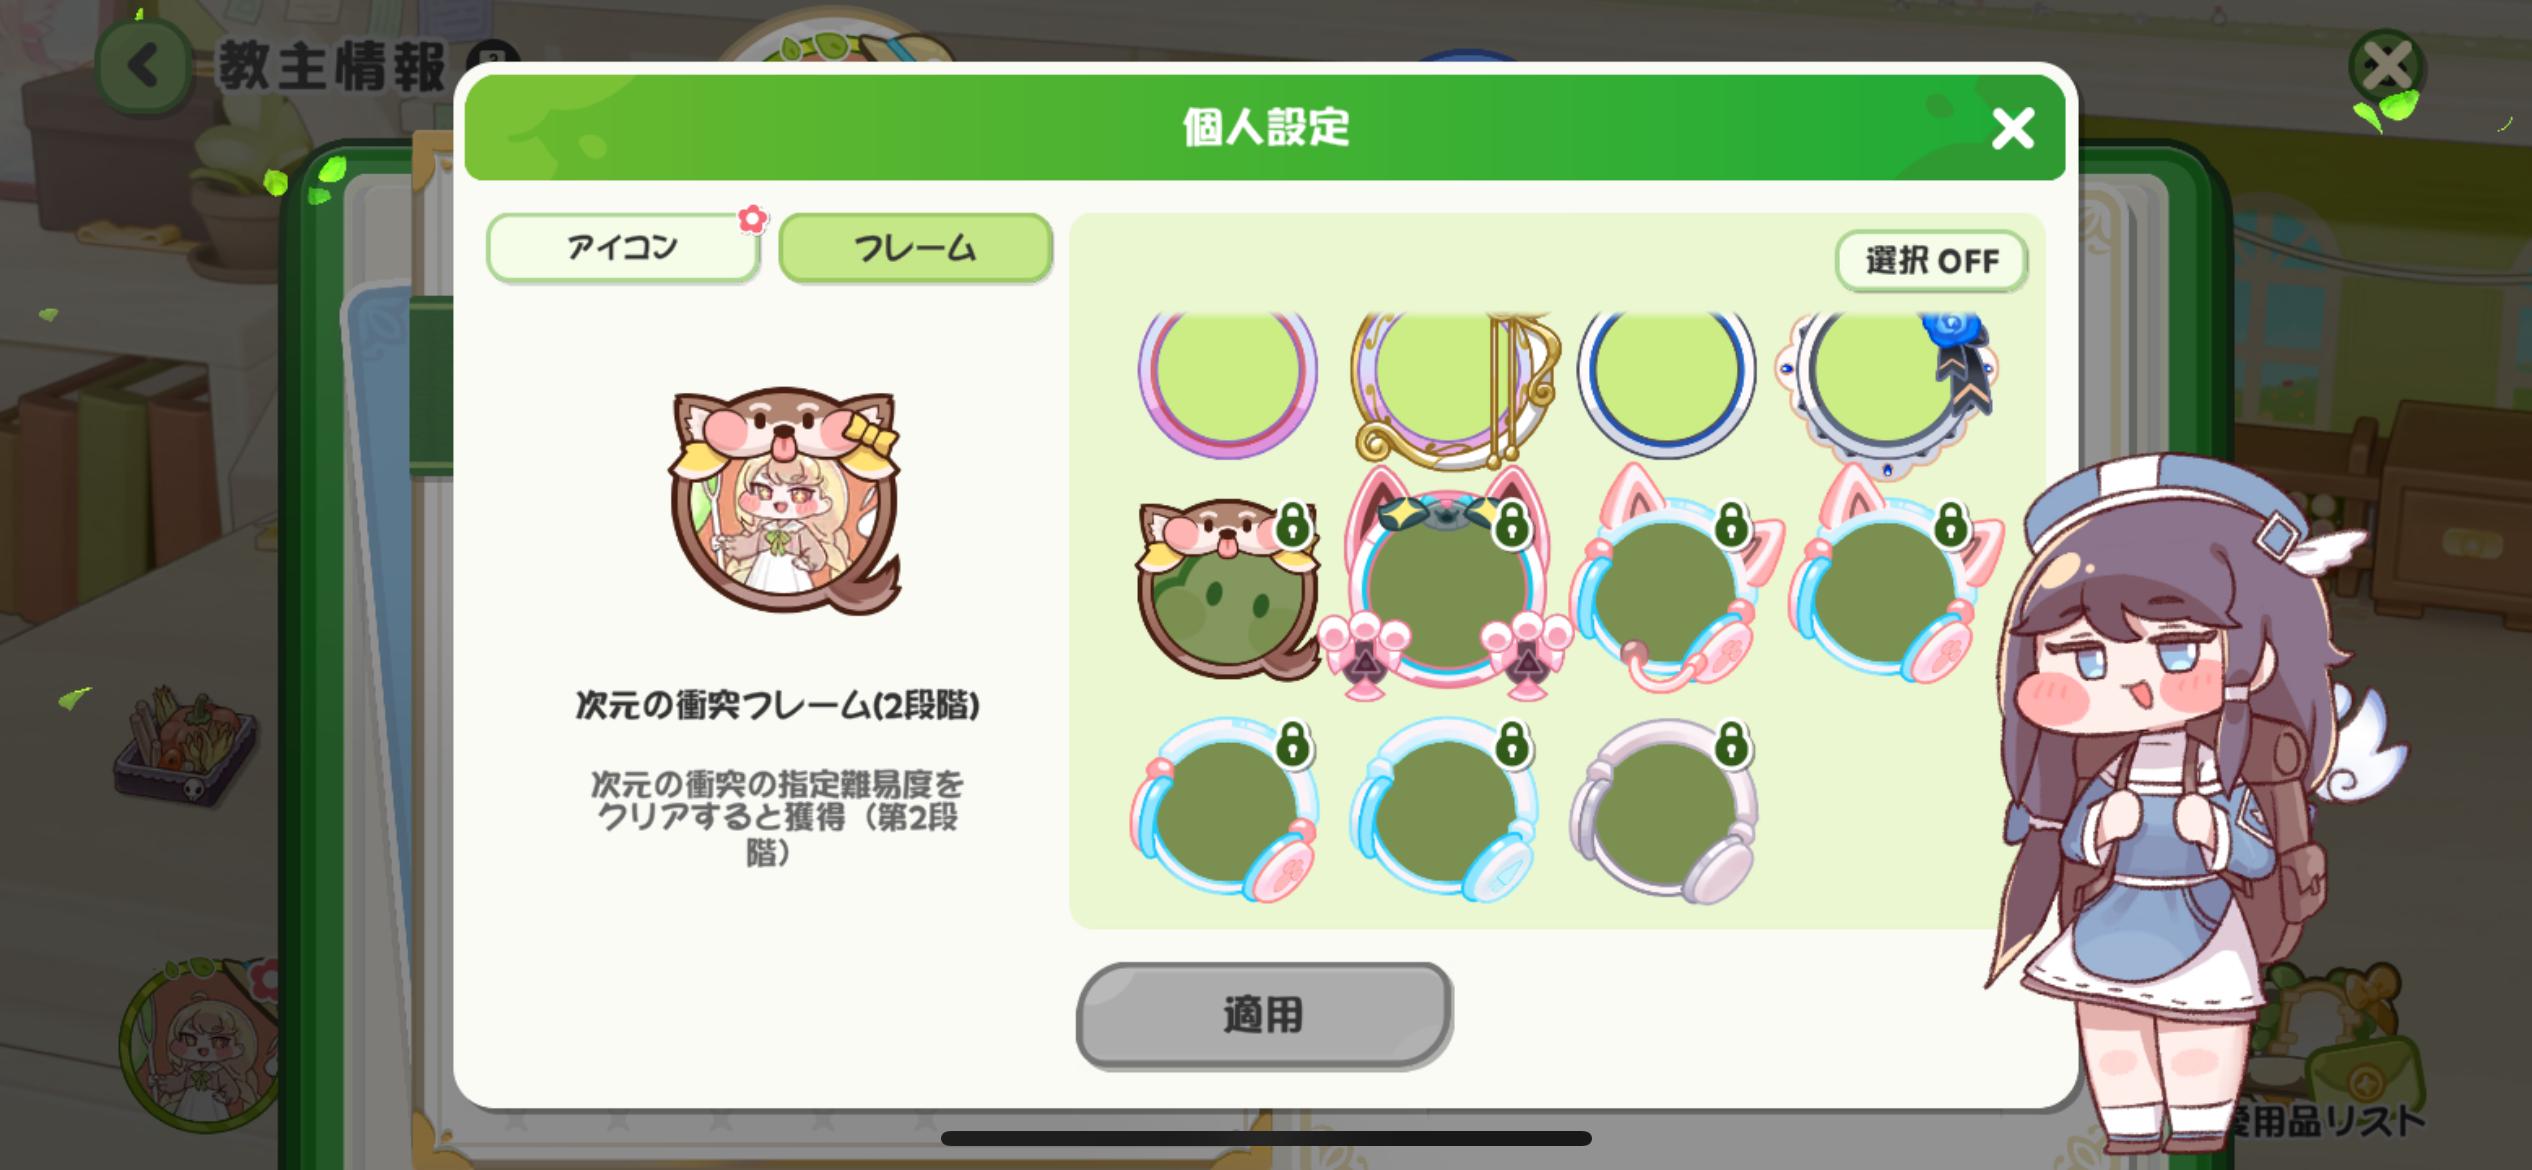This screenshot has width=2532, height=1170.
Task: Apply the frame with the 適用 button
Action: (x=1264, y=1015)
